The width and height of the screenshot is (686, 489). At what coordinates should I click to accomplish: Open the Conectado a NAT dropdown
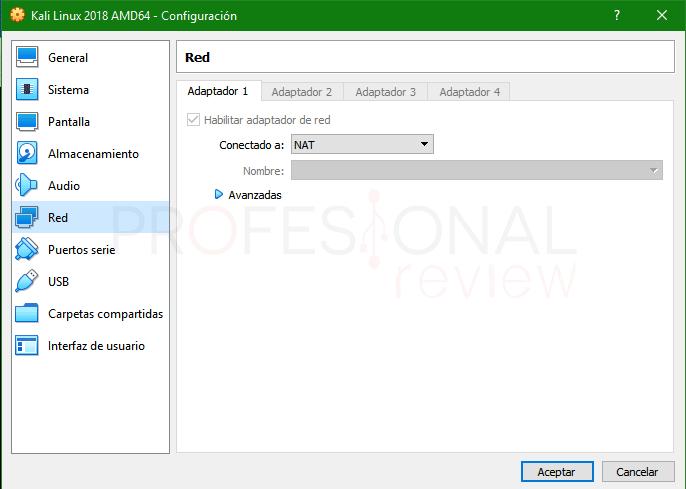point(362,144)
